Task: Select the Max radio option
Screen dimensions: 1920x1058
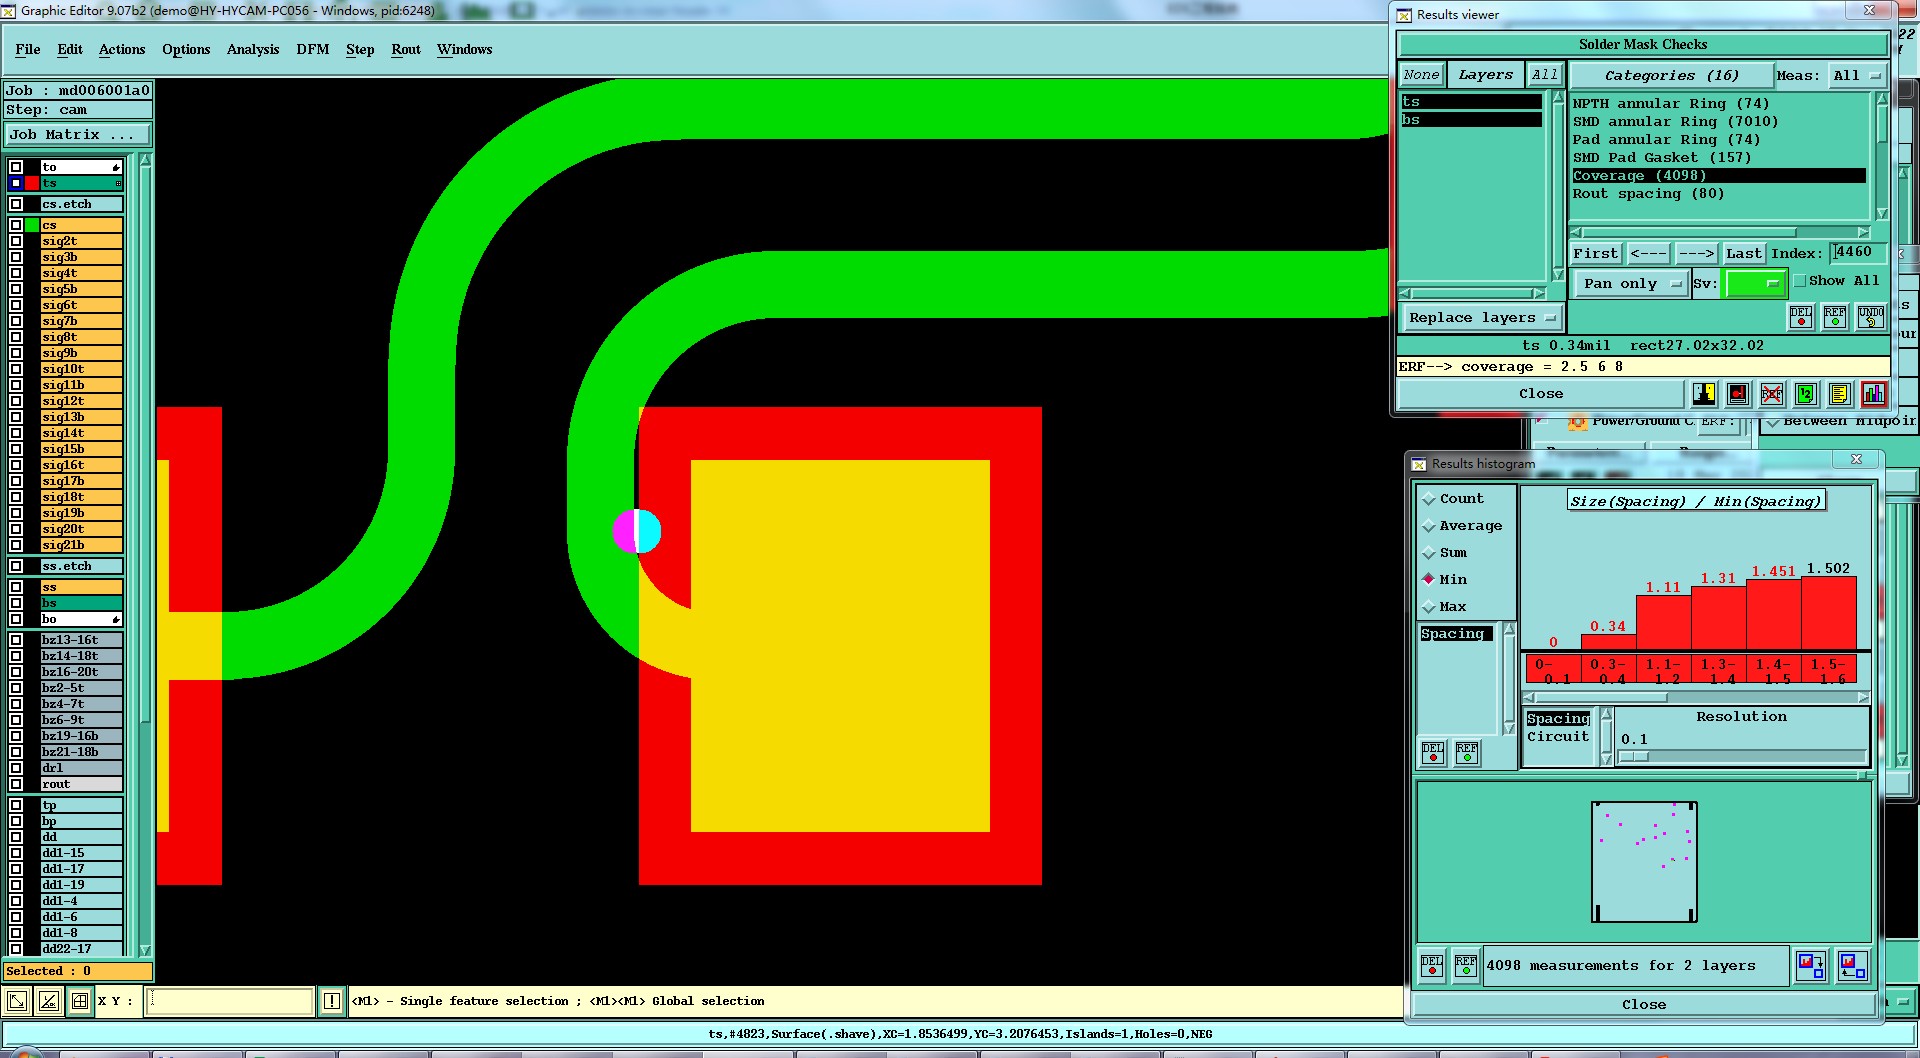Action: pos(1429,607)
